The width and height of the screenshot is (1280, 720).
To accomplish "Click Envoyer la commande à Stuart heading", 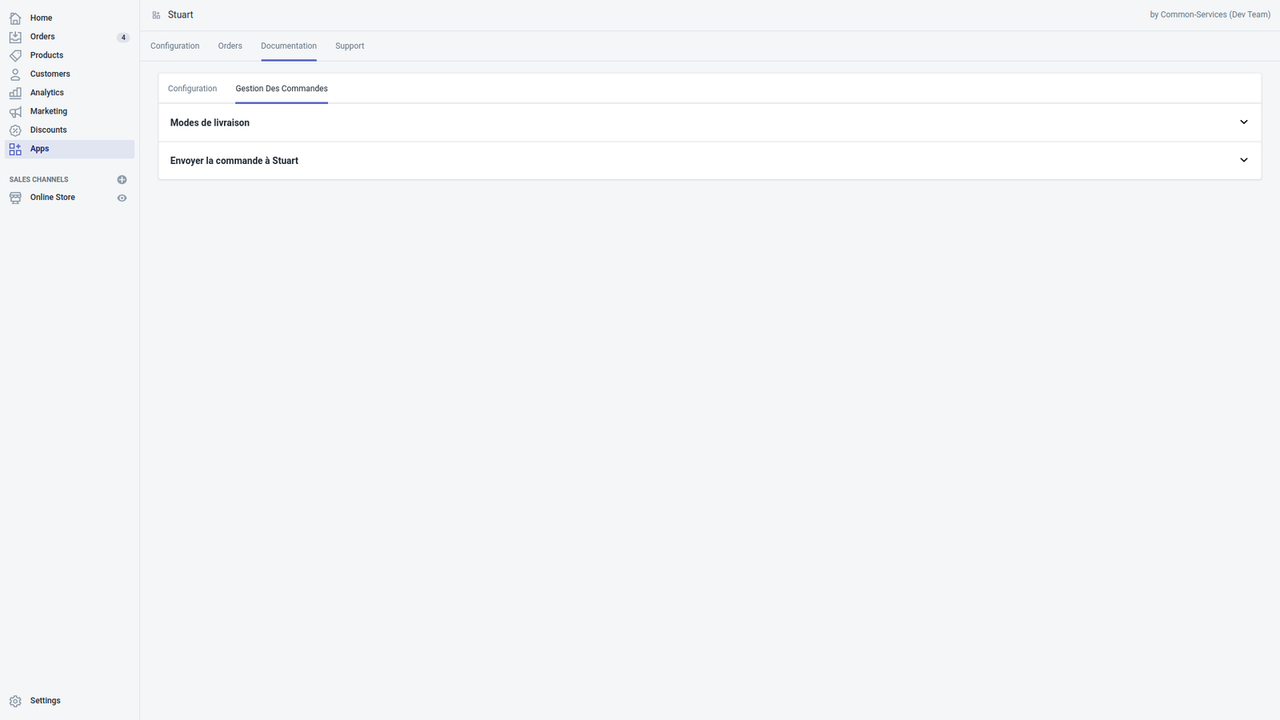I will (234, 160).
